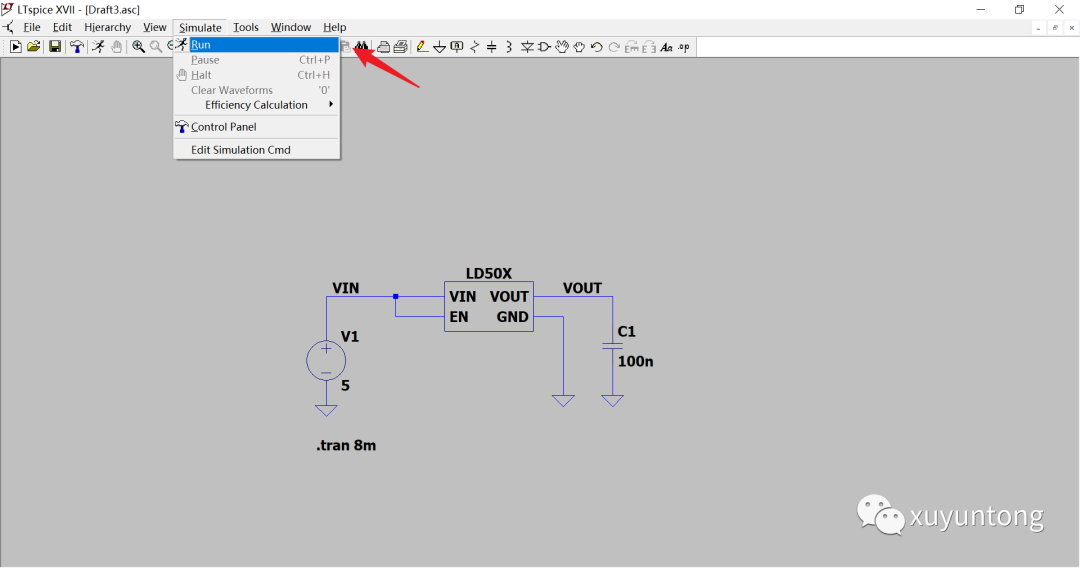1080x568 pixels.
Task: Open the Hierarchy menu
Action: coord(107,27)
